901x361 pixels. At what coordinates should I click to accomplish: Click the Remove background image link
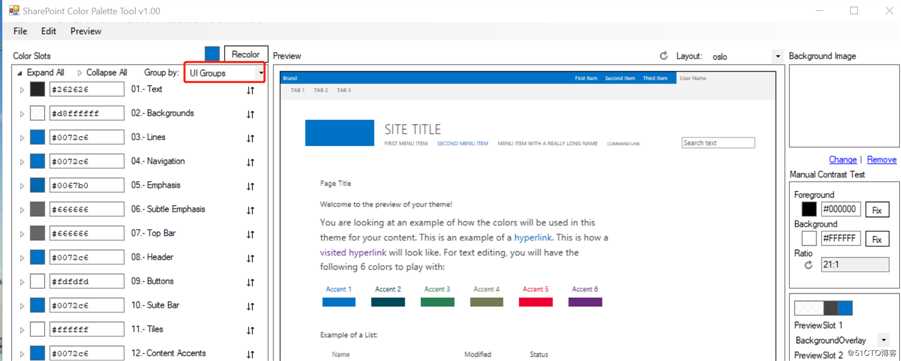[881, 160]
